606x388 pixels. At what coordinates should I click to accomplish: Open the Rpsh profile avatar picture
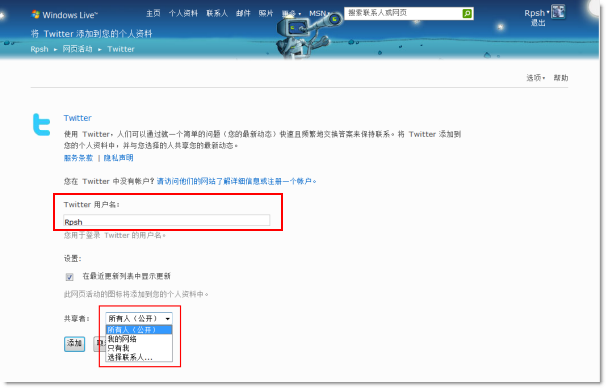tap(558, 12)
